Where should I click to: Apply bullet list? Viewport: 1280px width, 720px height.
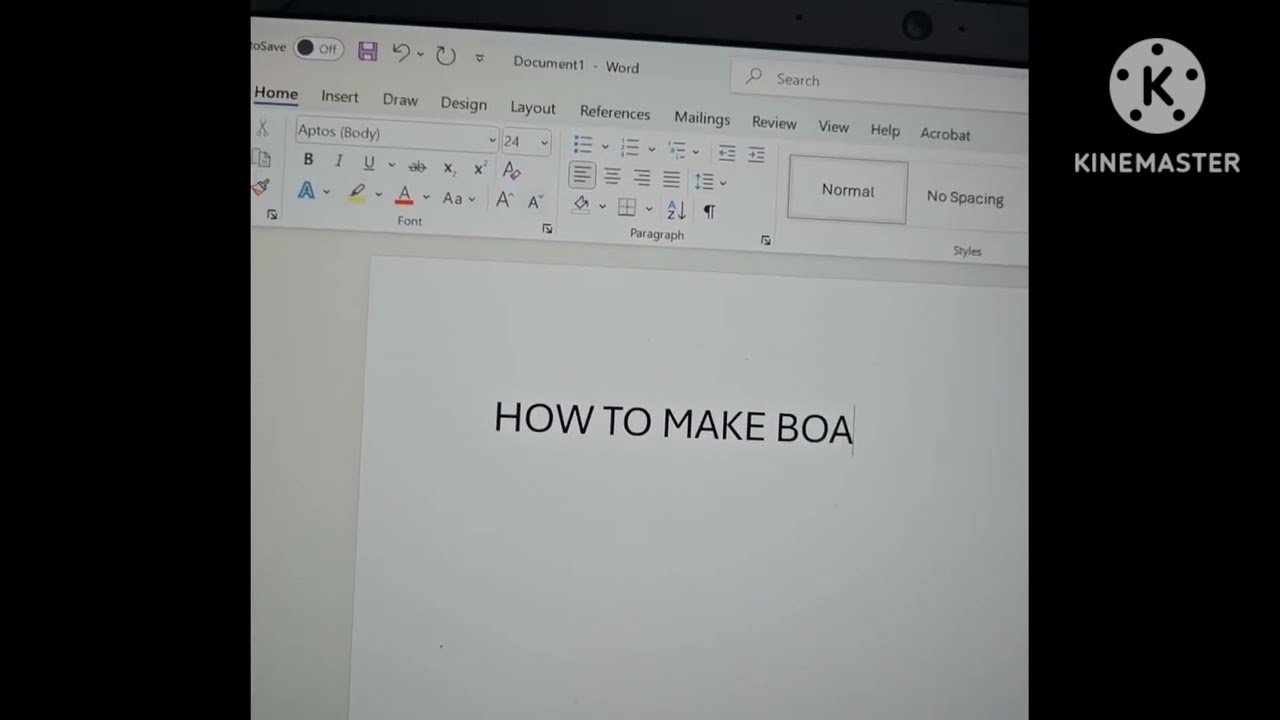tap(583, 145)
